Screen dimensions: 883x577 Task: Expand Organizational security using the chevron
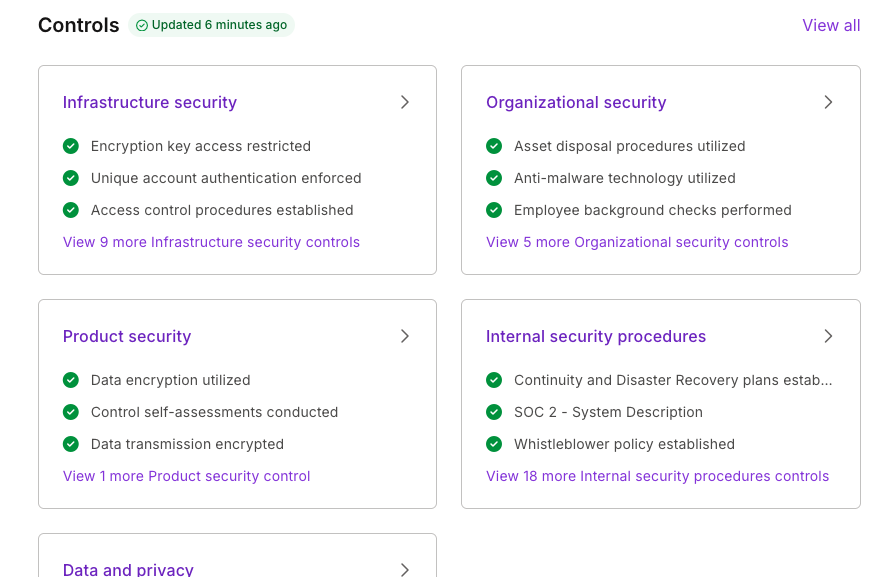[828, 102]
